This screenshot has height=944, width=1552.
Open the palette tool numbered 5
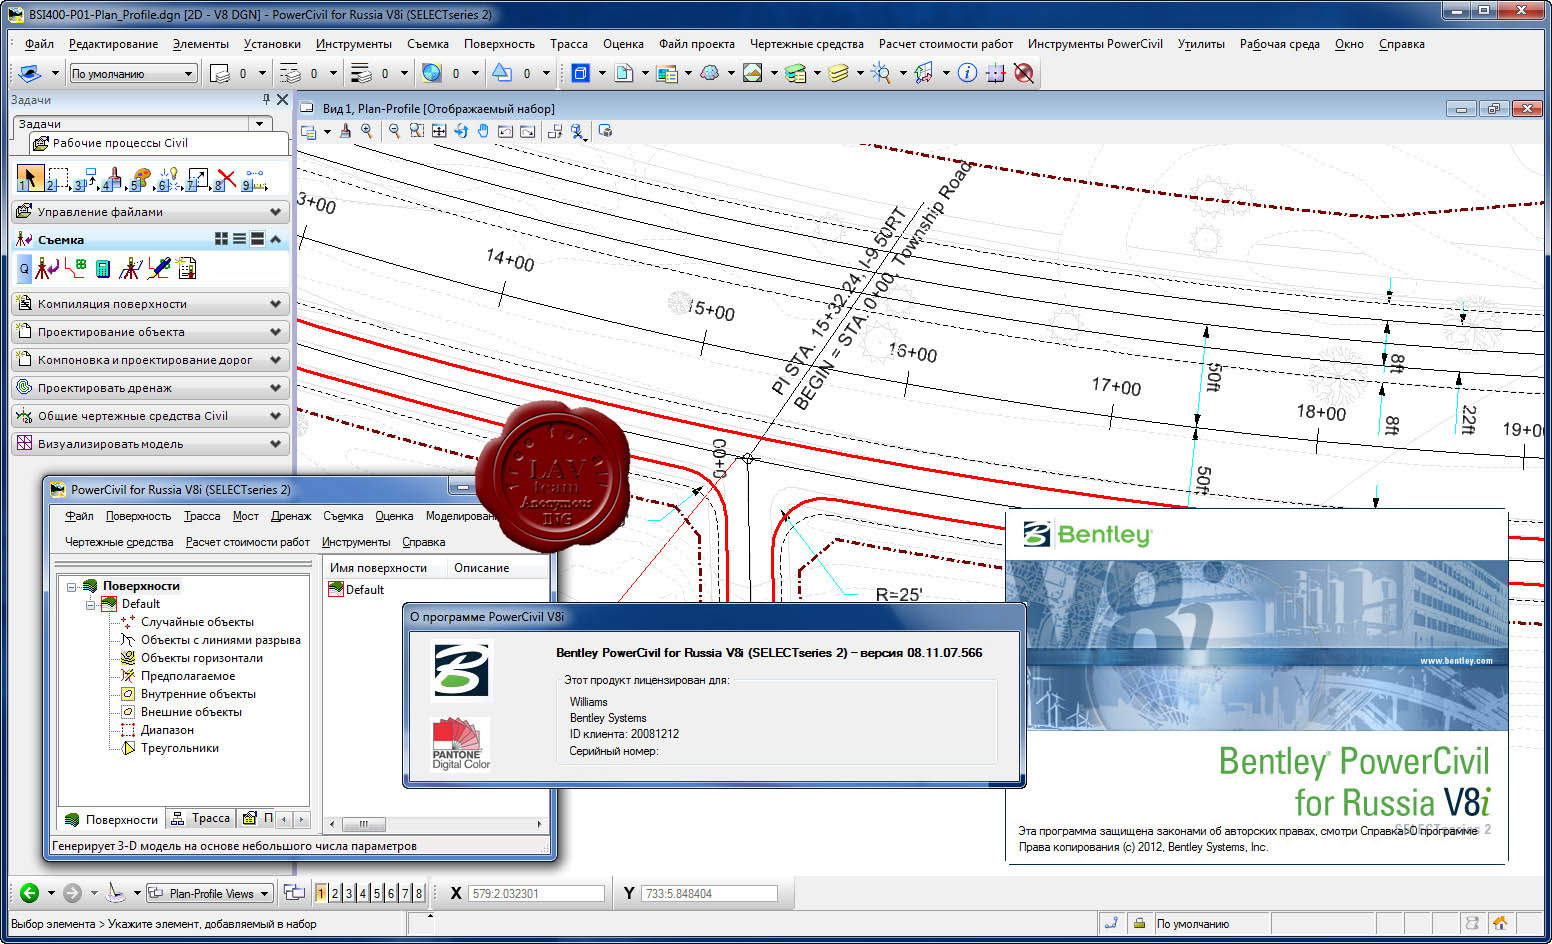[x=142, y=179]
